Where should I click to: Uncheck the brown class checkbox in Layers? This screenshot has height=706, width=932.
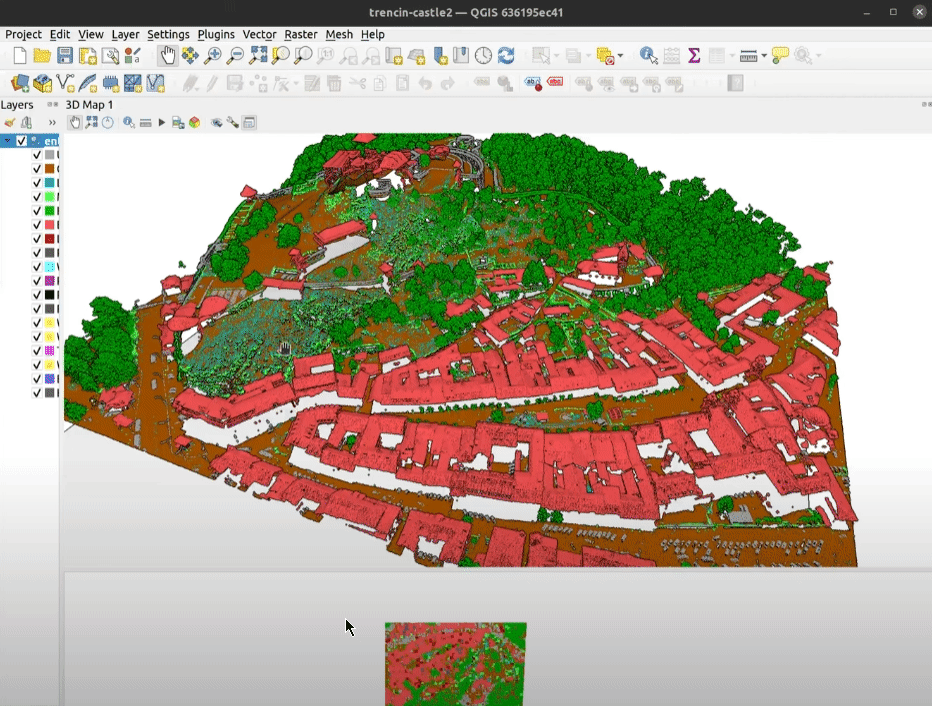coord(37,169)
